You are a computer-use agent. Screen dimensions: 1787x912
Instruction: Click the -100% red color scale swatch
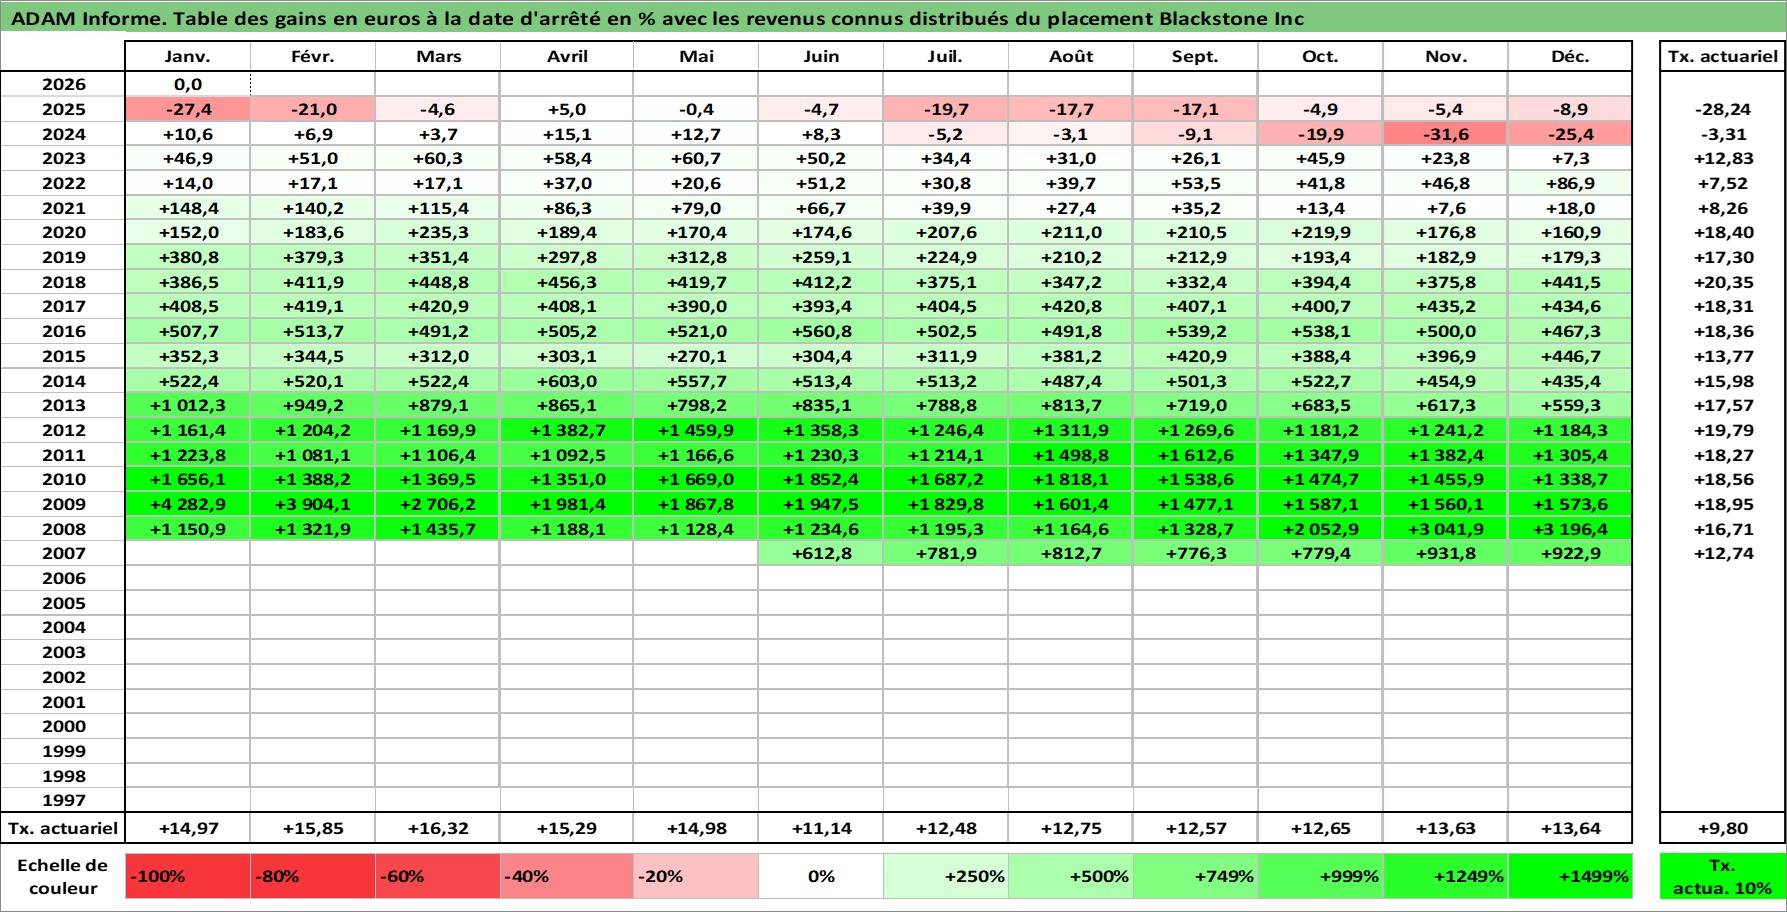(x=188, y=877)
